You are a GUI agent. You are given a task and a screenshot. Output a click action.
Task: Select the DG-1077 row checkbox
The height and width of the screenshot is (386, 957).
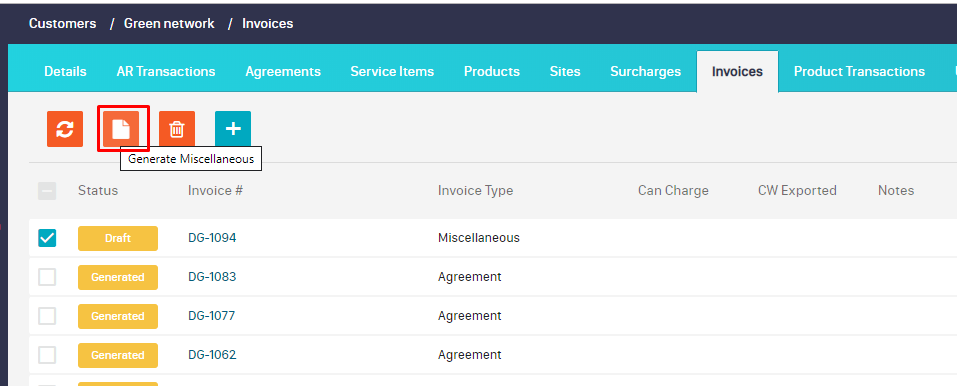(x=47, y=316)
